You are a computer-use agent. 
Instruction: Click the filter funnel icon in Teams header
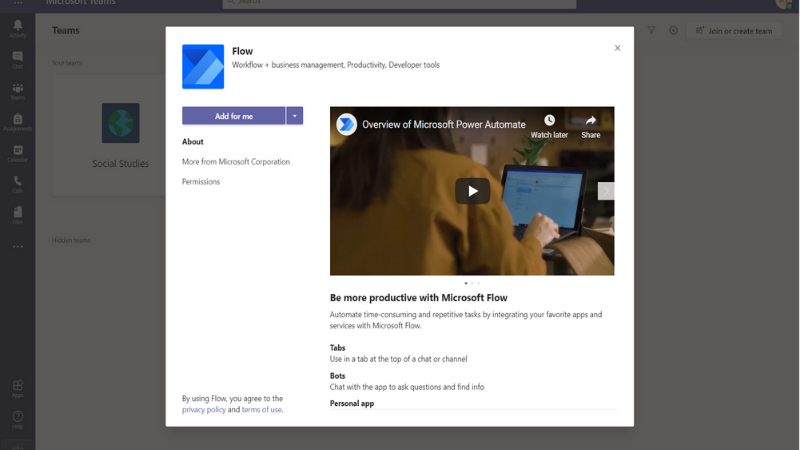pos(651,31)
